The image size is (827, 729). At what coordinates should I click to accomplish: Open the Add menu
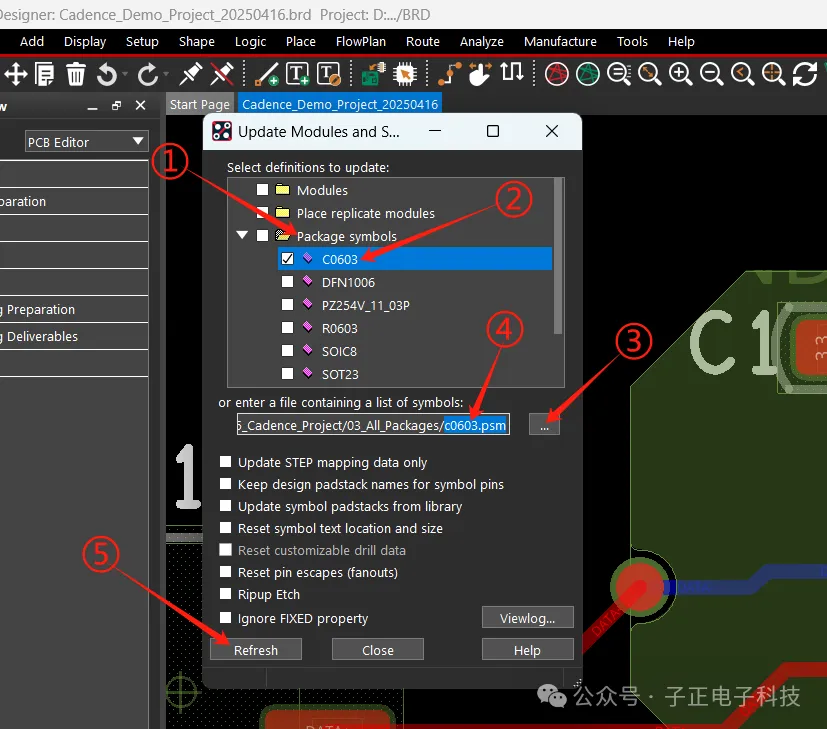coord(32,42)
